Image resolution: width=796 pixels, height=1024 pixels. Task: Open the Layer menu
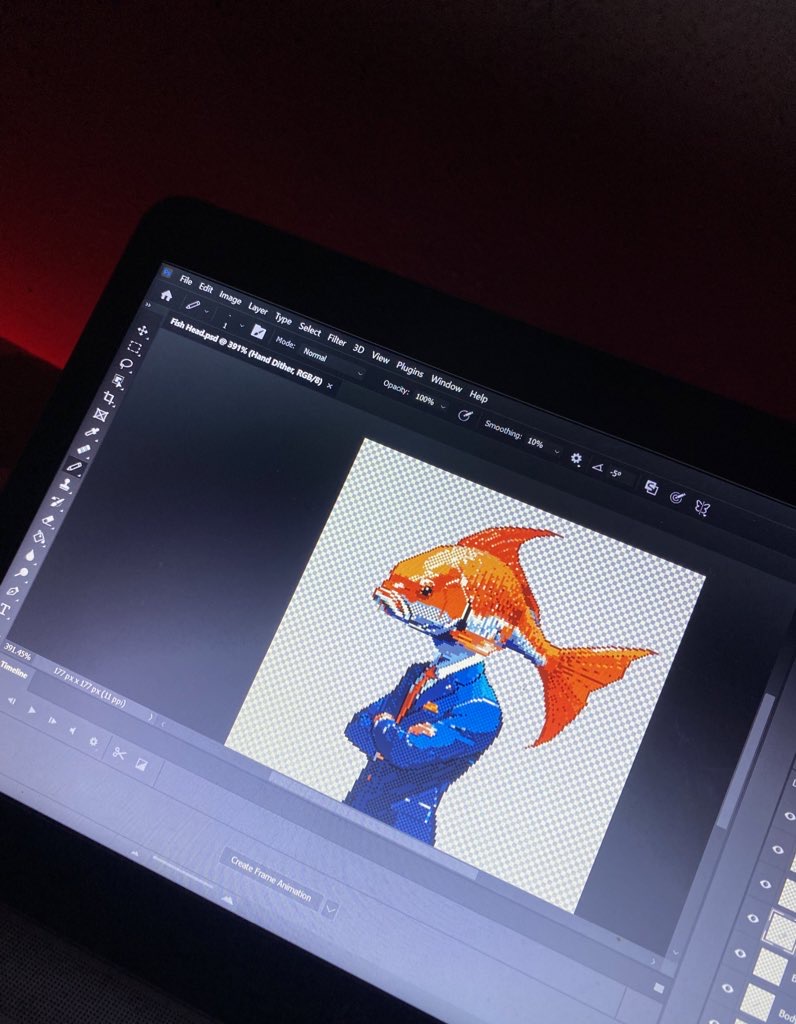(258, 308)
